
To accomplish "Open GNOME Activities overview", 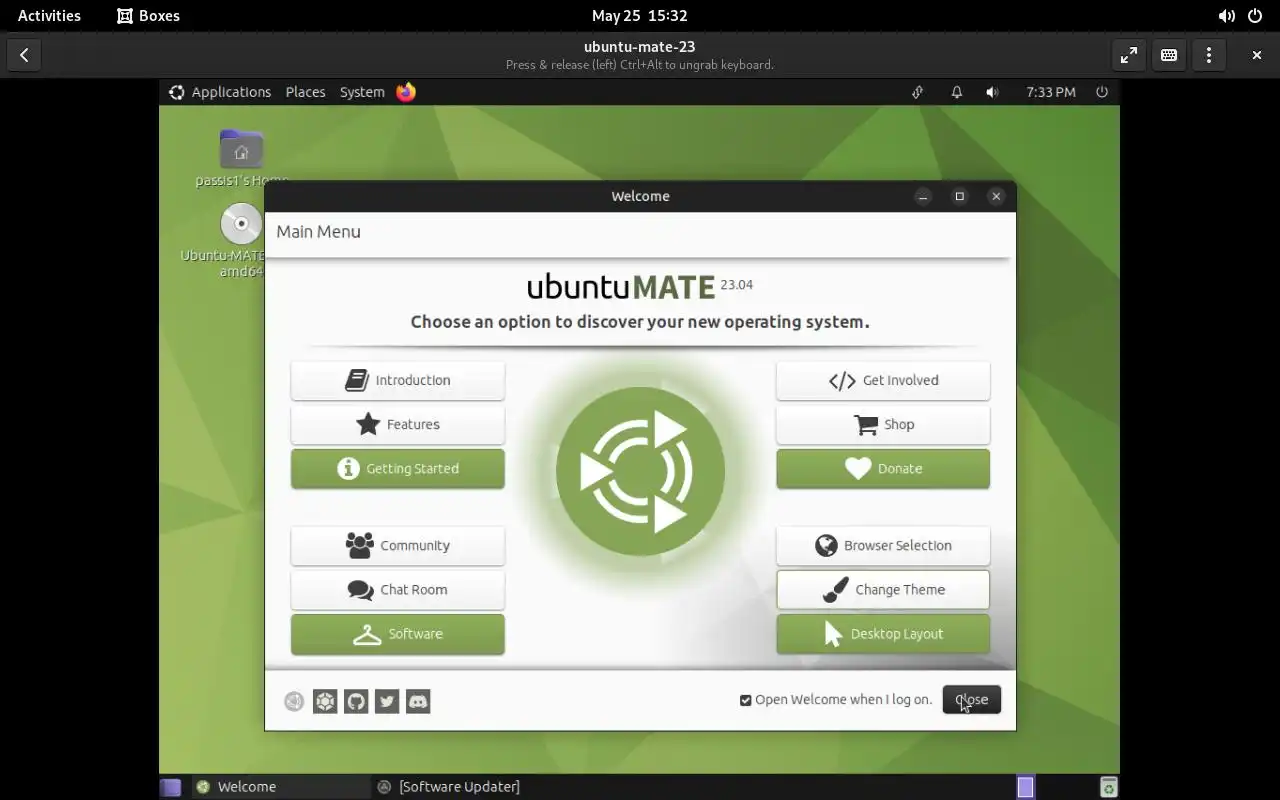I will 49,15.
